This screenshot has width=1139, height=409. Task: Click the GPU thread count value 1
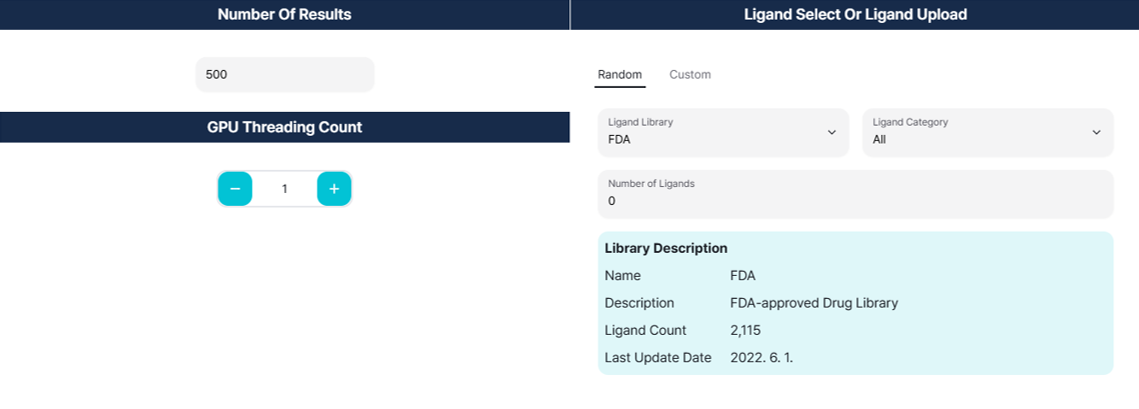click(x=285, y=189)
